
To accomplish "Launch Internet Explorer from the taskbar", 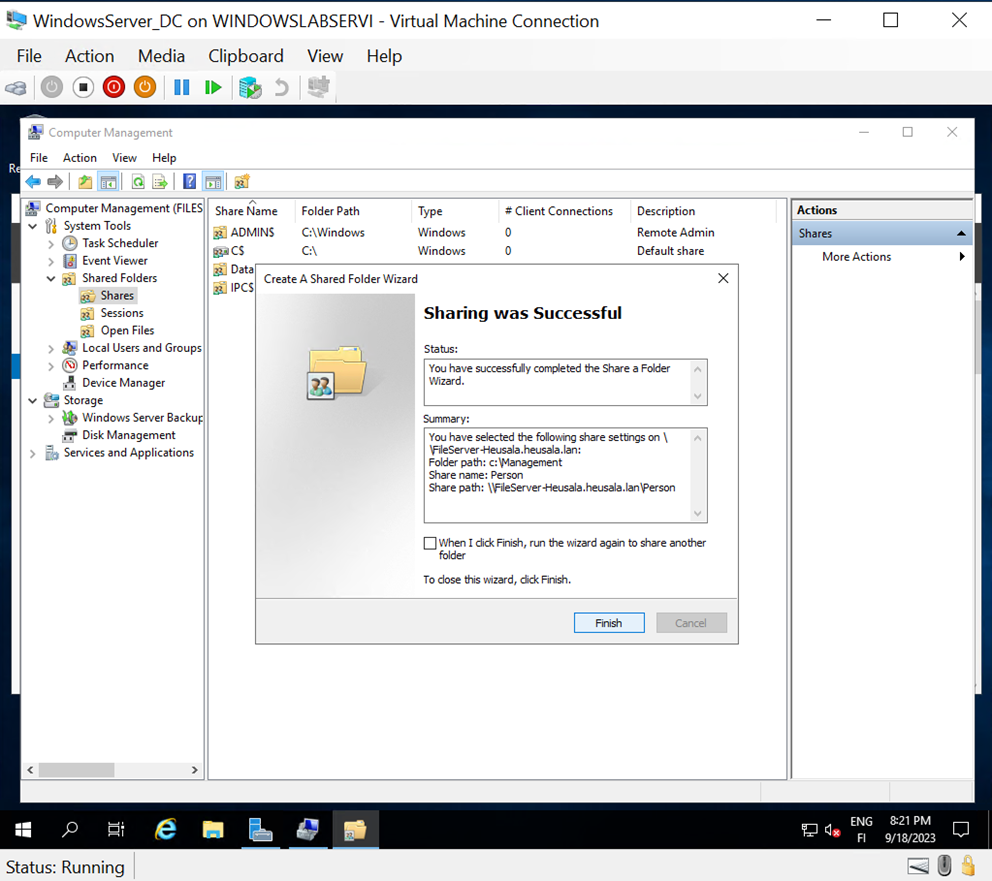I will coord(165,829).
